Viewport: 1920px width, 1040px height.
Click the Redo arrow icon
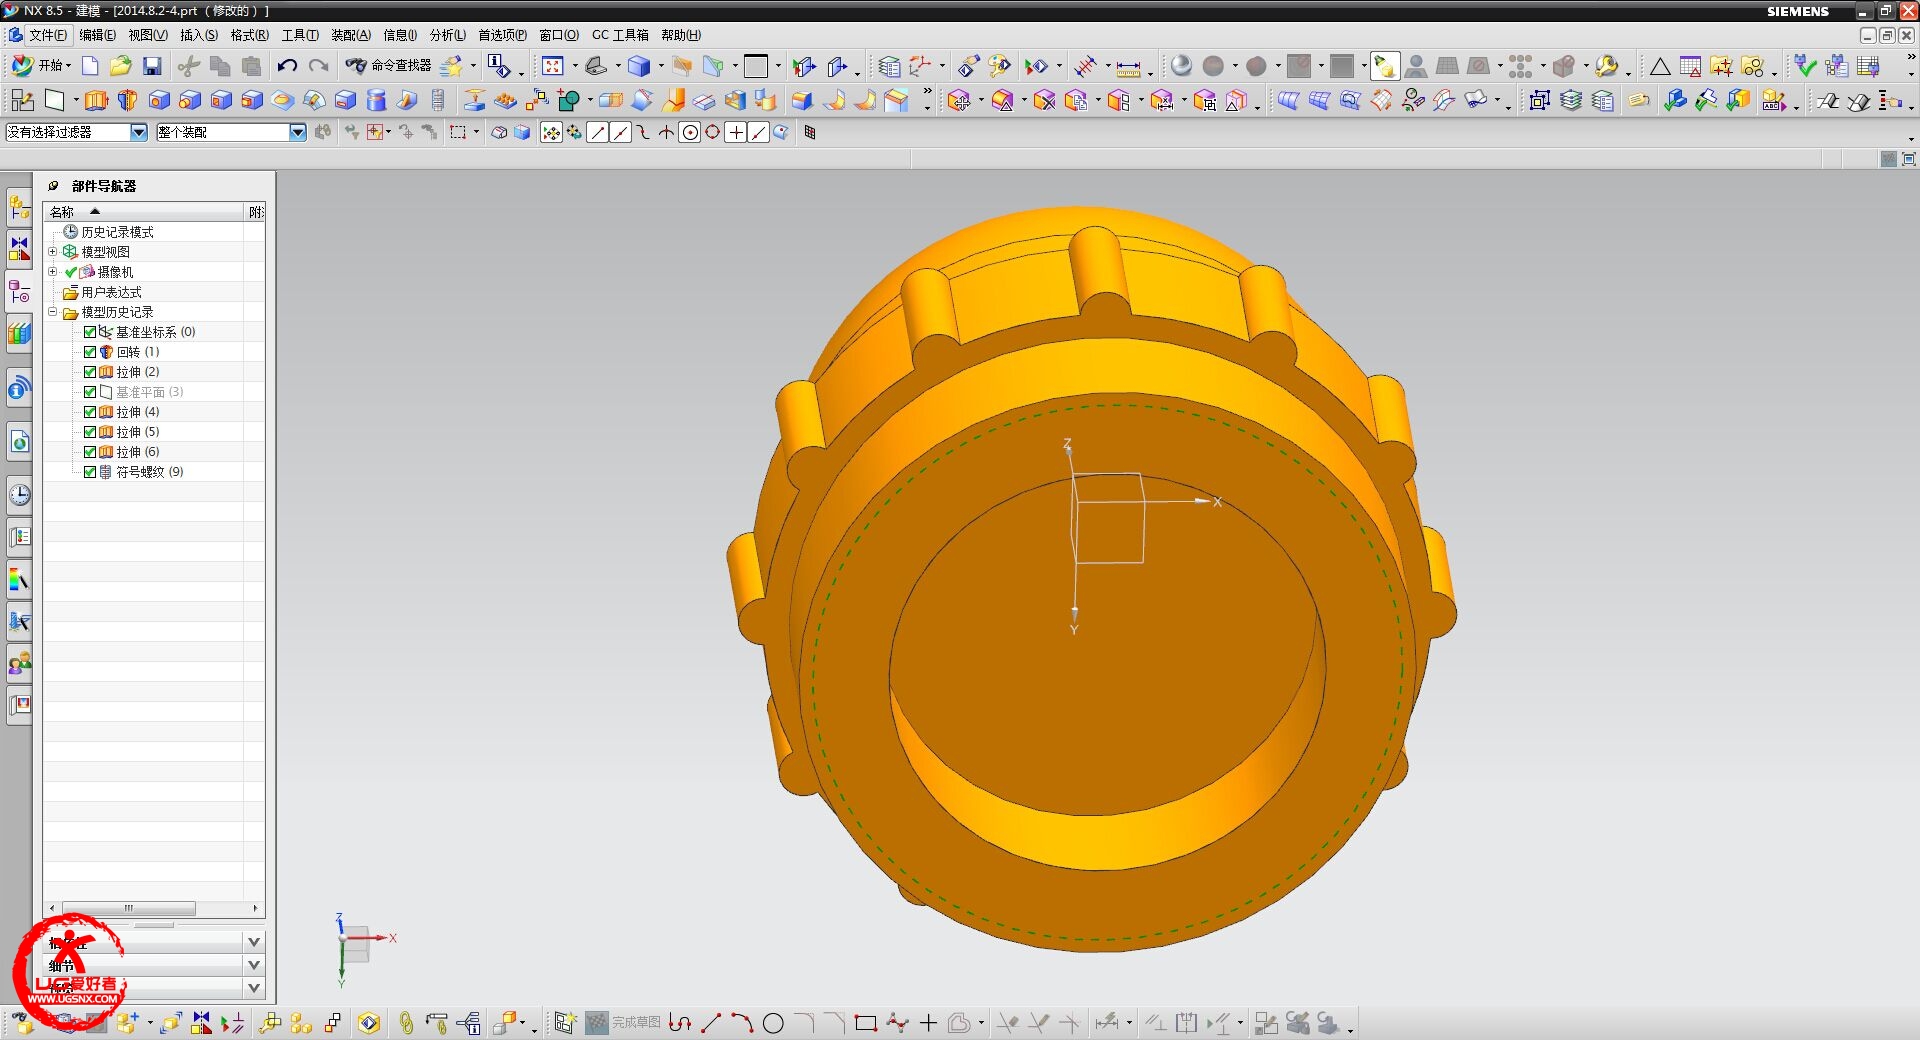point(318,66)
